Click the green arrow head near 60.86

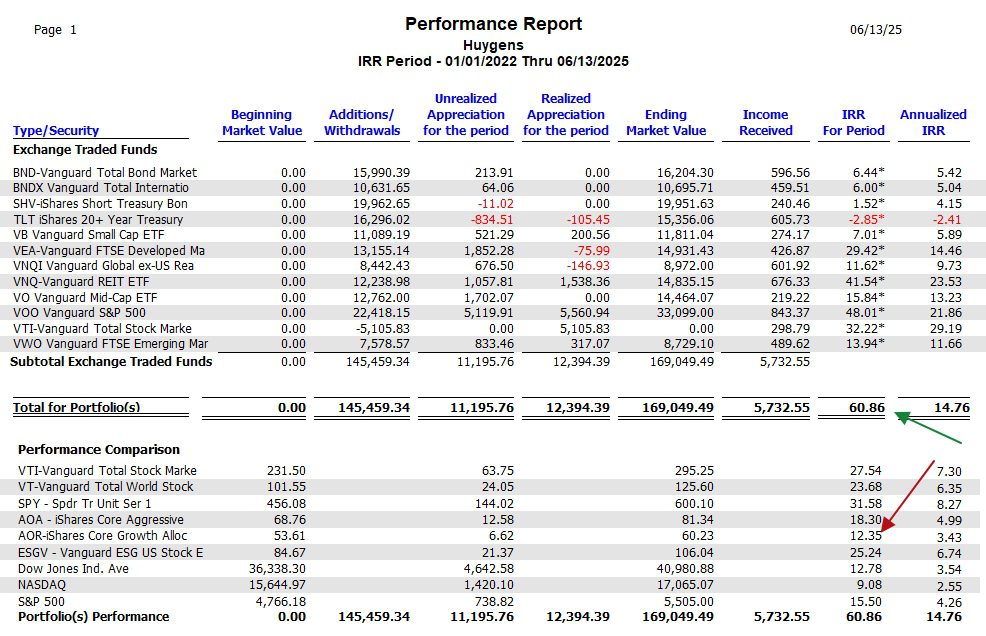(x=902, y=417)
